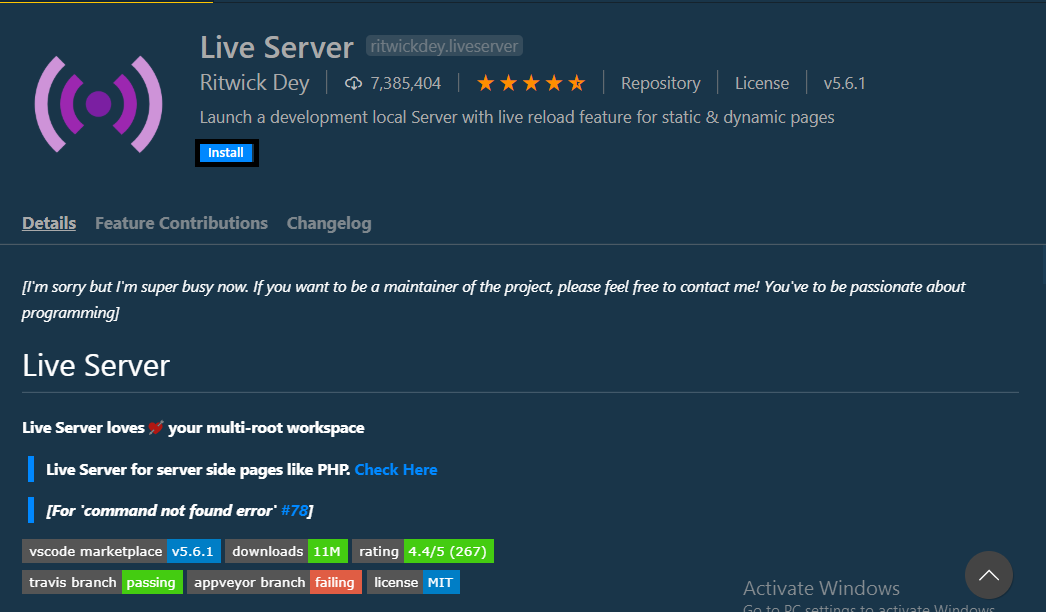
Task: Click the Install button
Action: click(226, 153)
